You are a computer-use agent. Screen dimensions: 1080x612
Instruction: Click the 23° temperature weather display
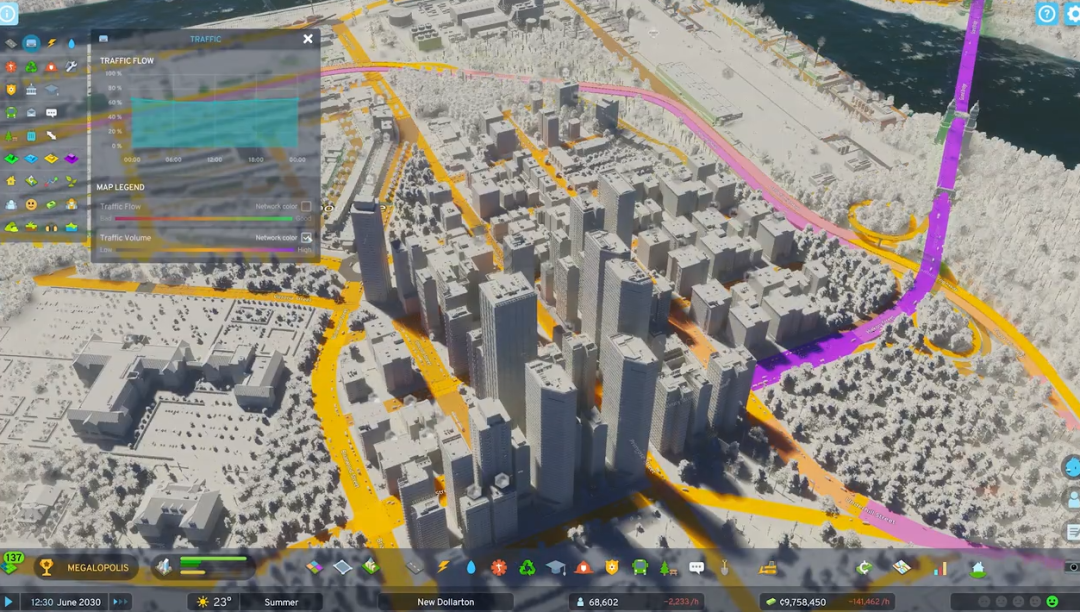pos(214,602)
